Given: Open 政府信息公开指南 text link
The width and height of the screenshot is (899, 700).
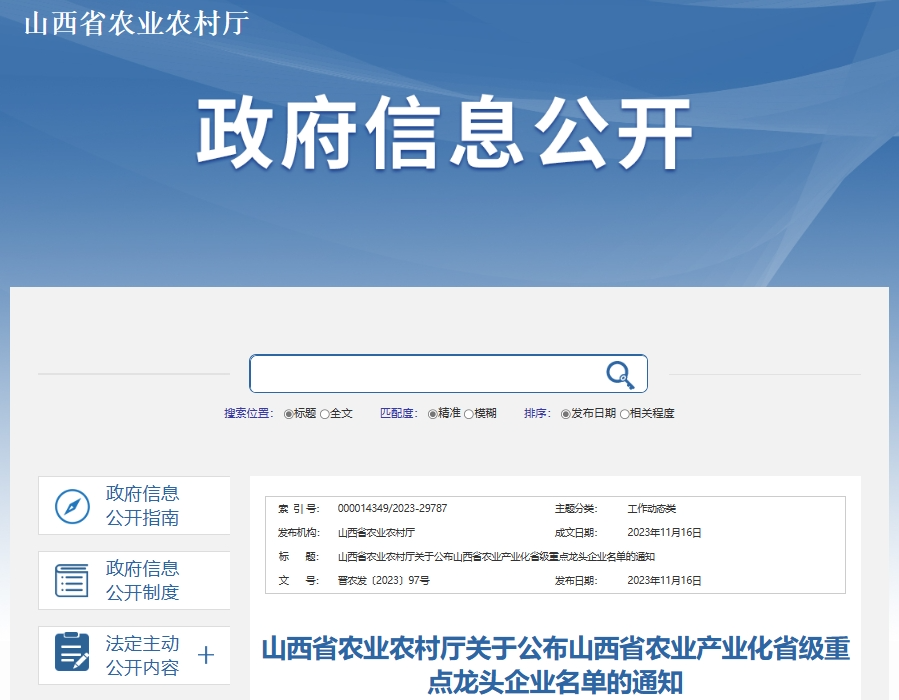Looking at the screenshot, I should click(x=142, y=506).
